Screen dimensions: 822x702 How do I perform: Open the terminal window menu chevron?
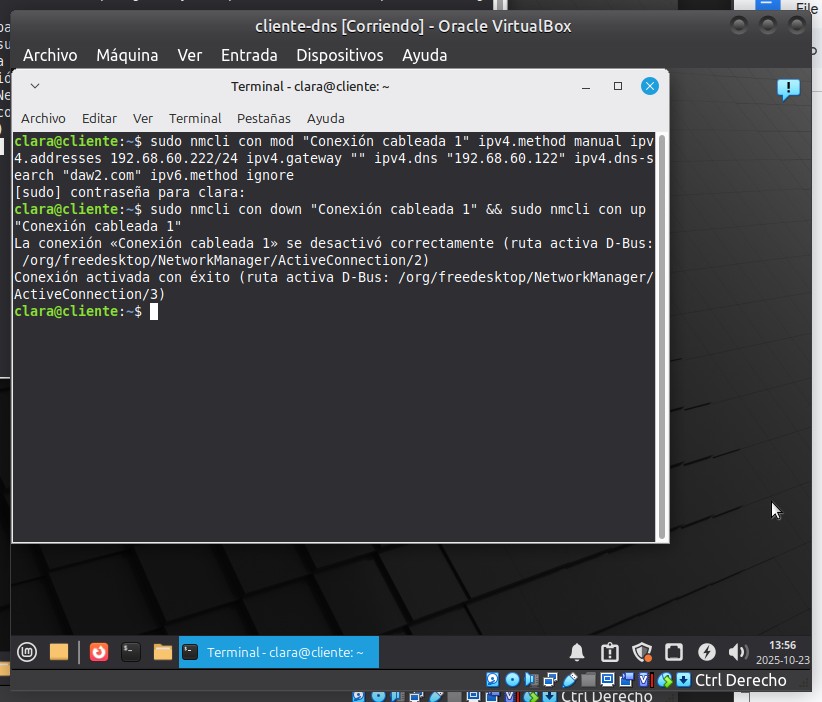pos(34,87)
